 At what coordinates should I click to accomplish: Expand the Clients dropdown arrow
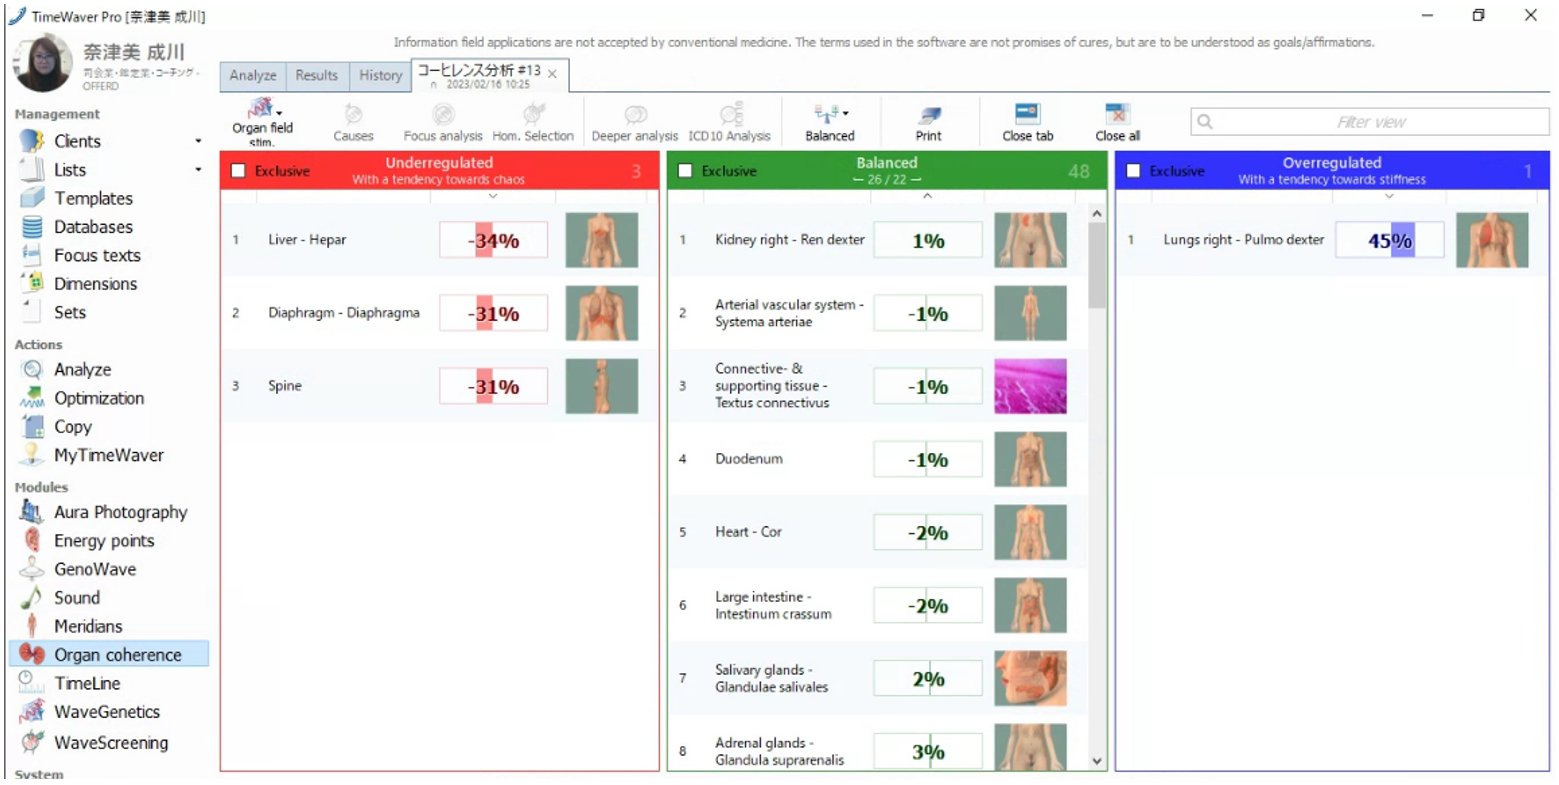tap(198, 142)
